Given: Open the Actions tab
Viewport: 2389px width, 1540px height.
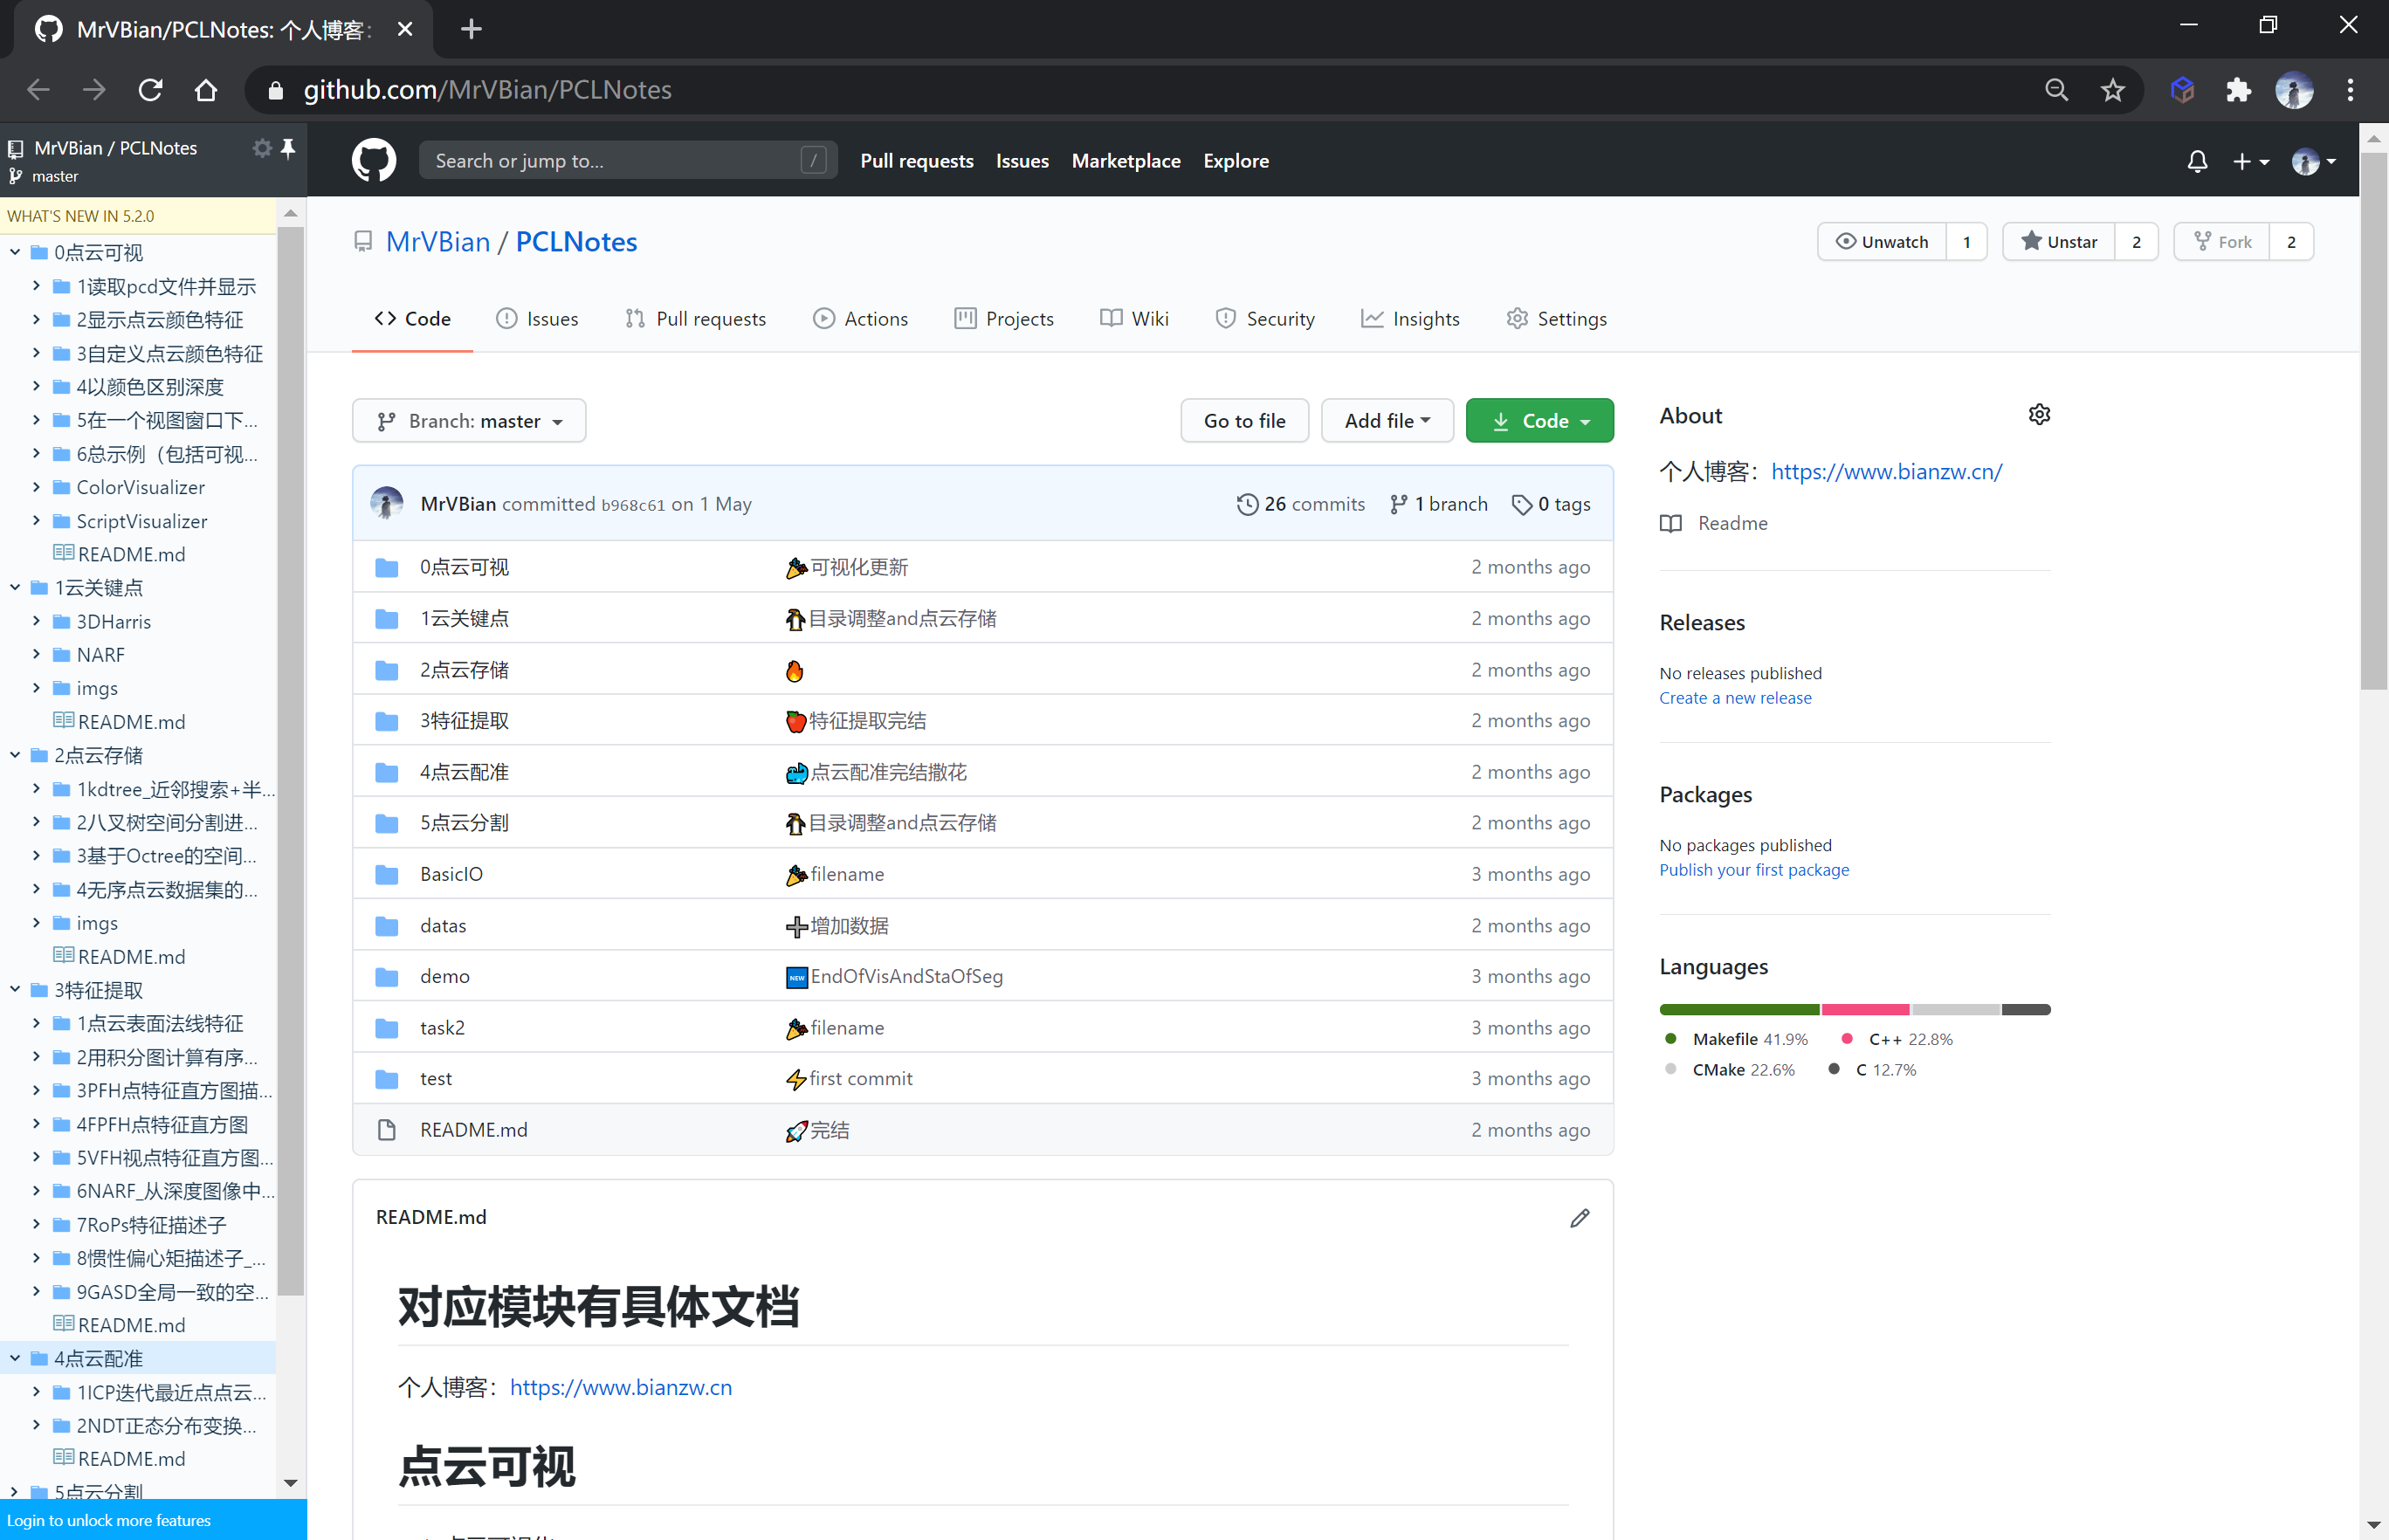Looking at the screenshot, I should click(x=861, y=319).
